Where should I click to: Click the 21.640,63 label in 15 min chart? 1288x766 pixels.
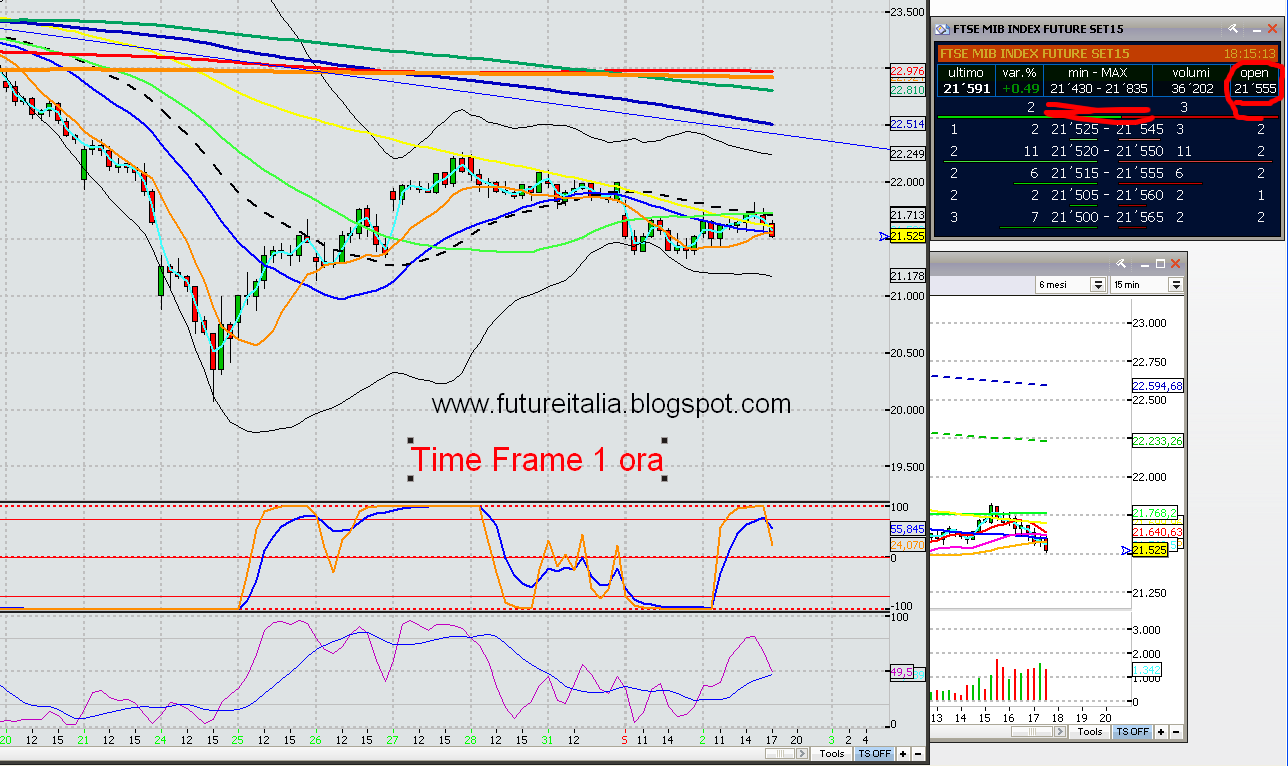(1158, 532)
